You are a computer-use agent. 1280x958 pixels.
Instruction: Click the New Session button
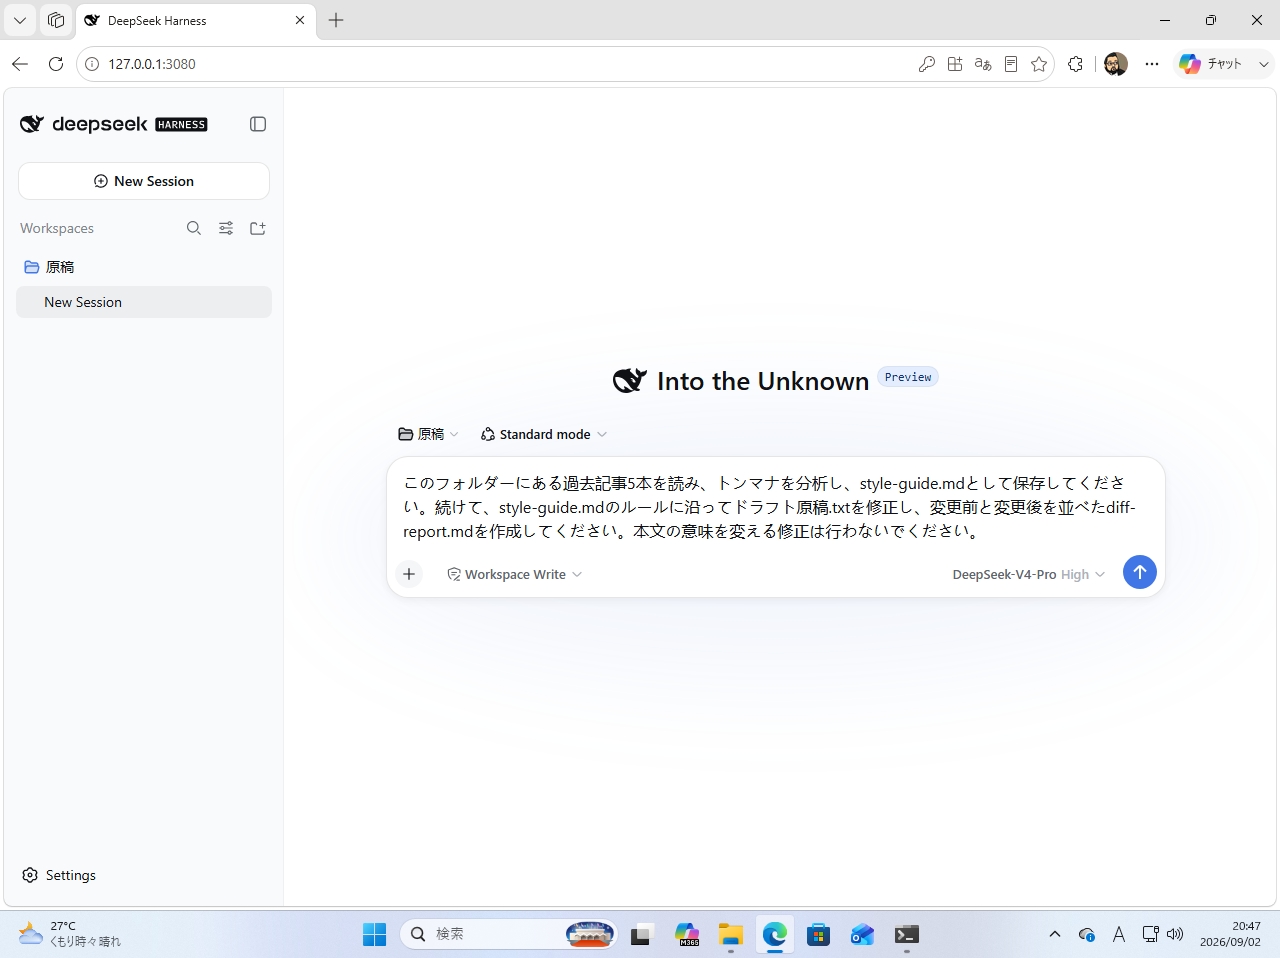click(144, 181)
